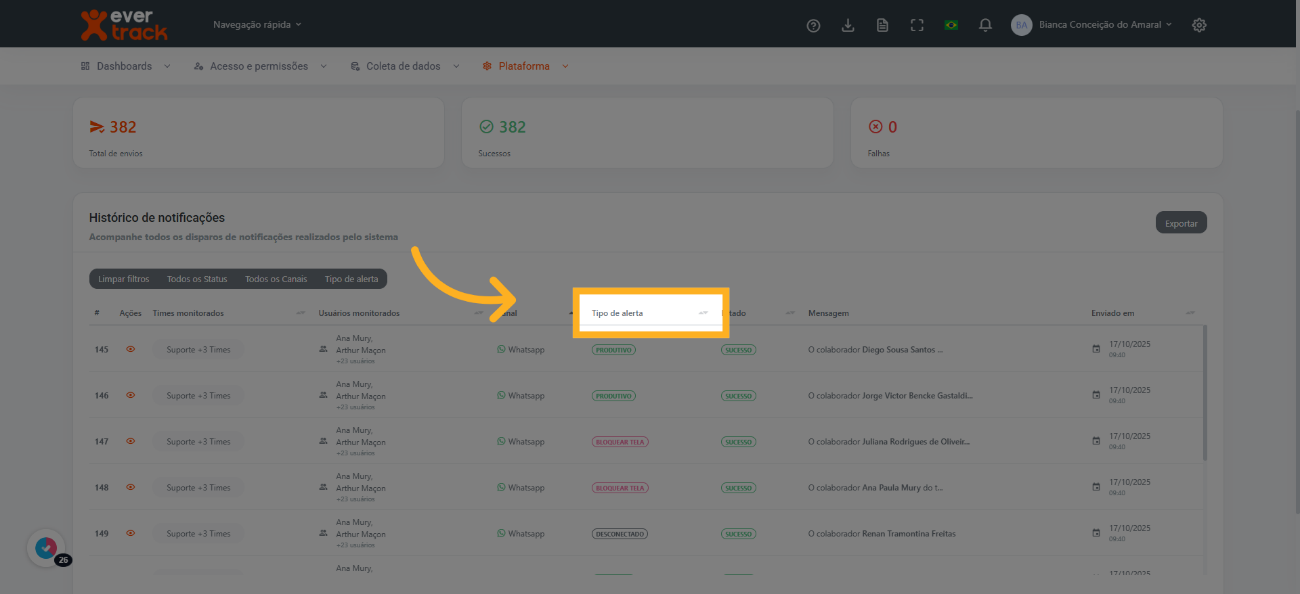Open the document icon in header
1300x594 pixels.
tap(882, 25)
